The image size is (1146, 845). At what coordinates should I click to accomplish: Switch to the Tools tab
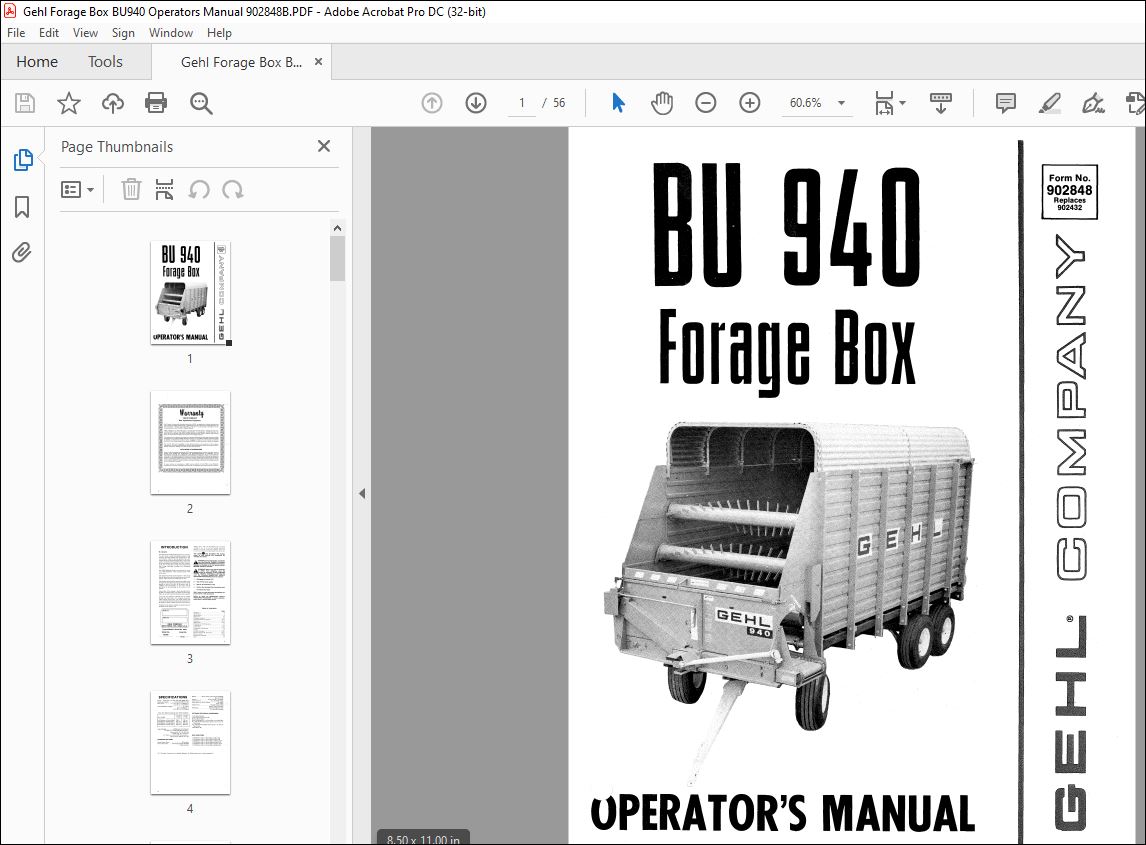tap(105, 62)
